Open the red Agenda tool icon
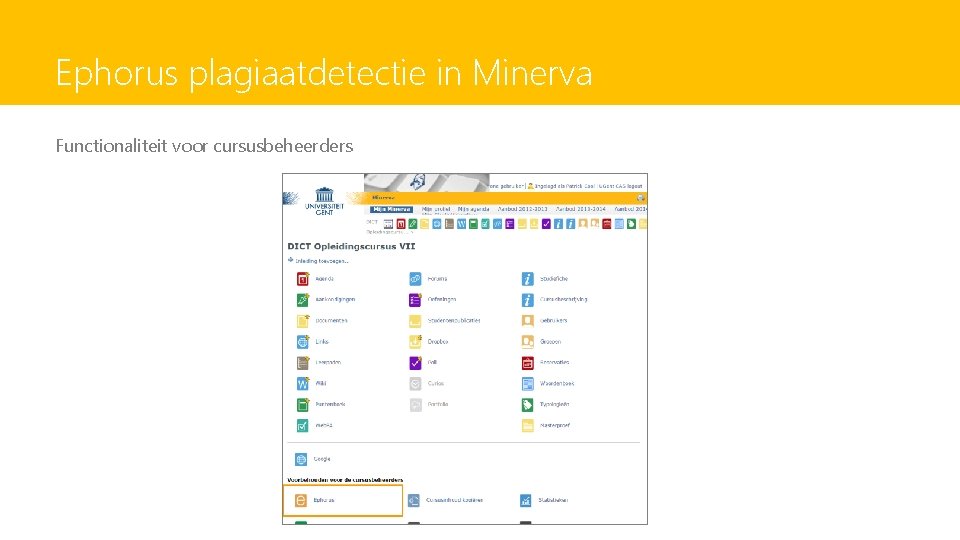The width and height of the screenshot is (960, 540). (302, 279)
